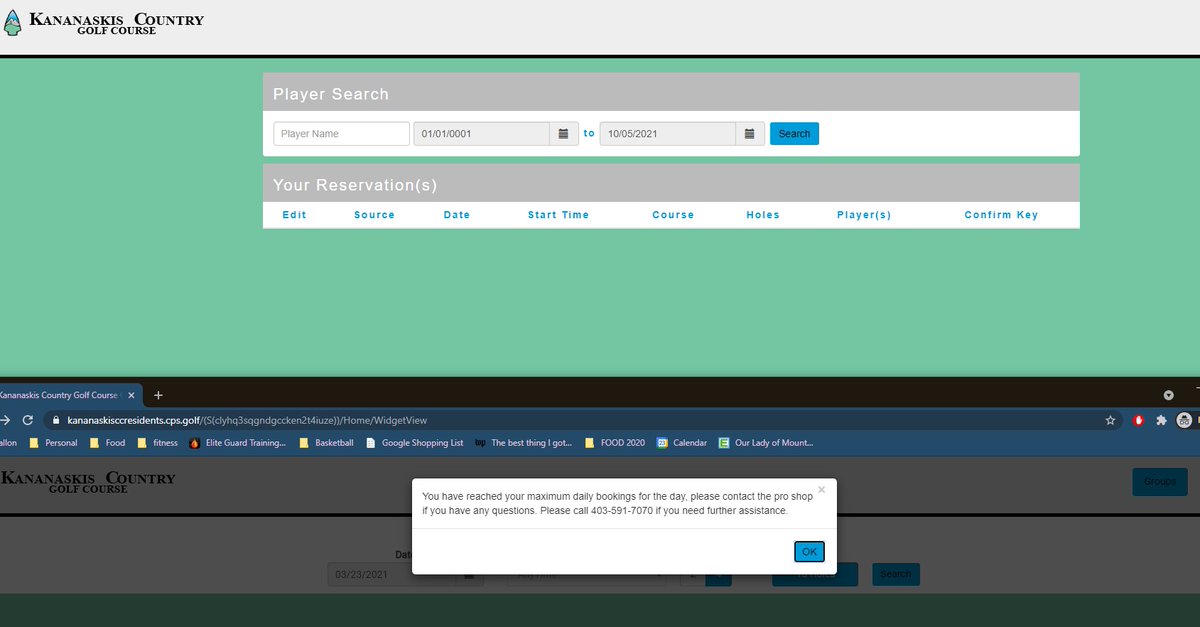Open the Chrome profile avatar
The height and width of the screenshot is (627, 1200).
click(x=1185, y=421)
